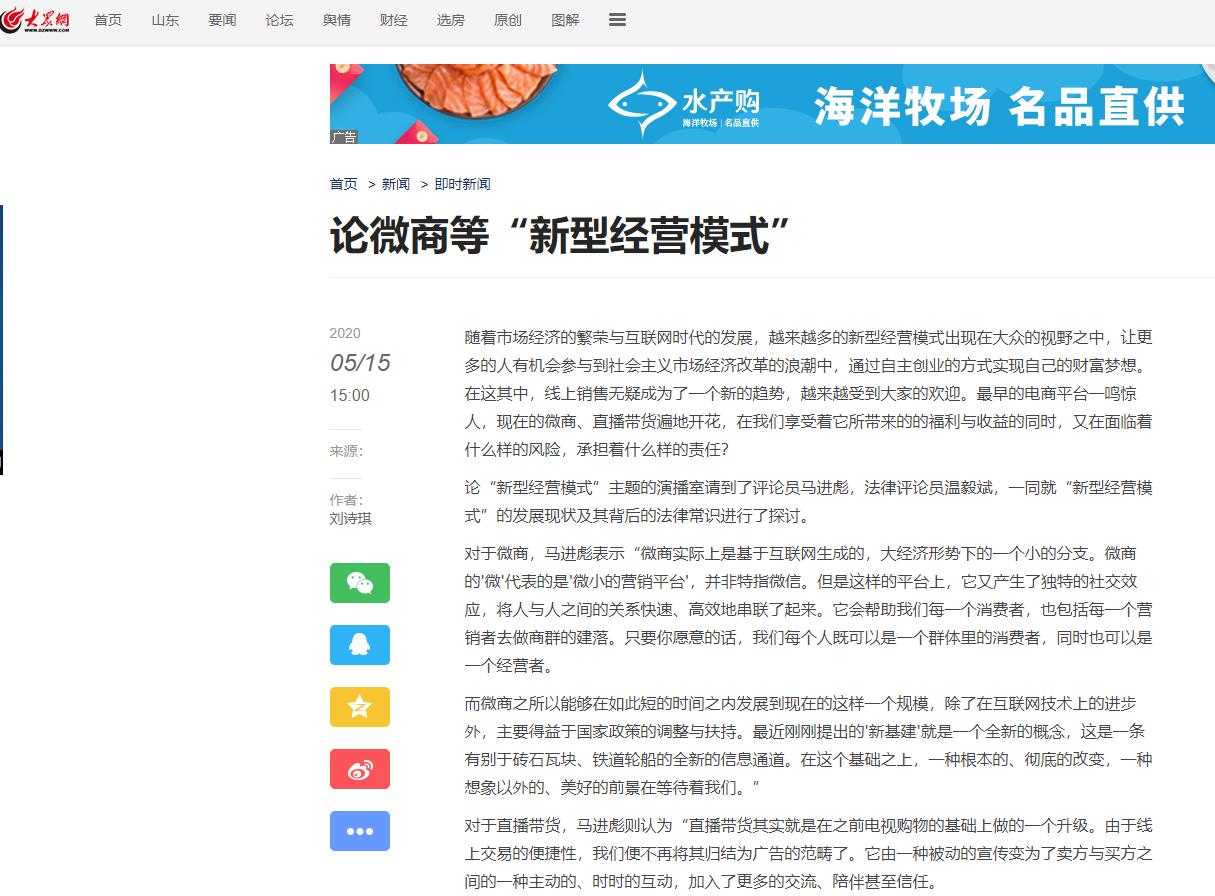Go to the 要闻 section
Screen dimensions: 1215x896
tap(222, 20)
